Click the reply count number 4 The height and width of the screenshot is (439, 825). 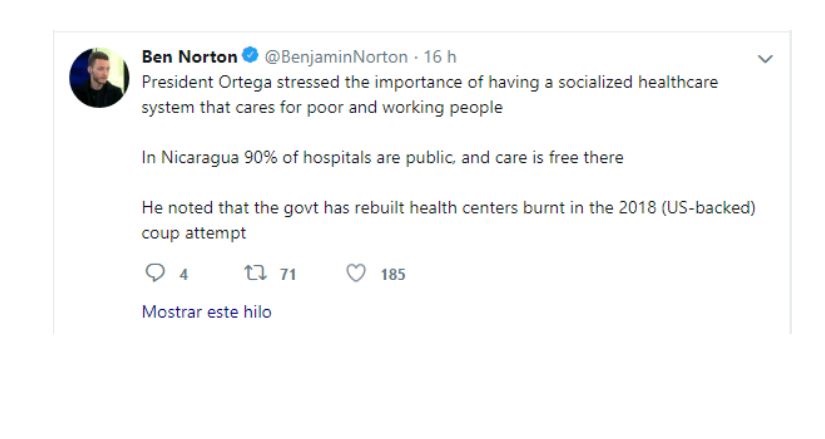[x=184, y=274]
